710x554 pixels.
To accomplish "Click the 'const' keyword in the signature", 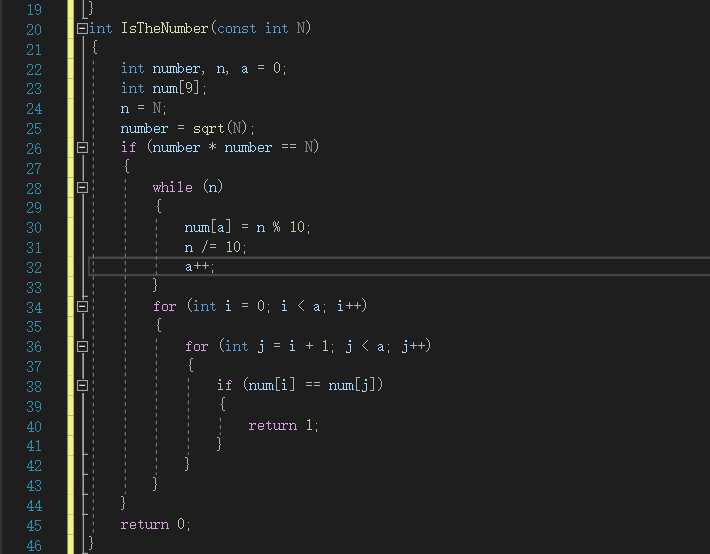I will pyautogui.click(x=236, y=29).
